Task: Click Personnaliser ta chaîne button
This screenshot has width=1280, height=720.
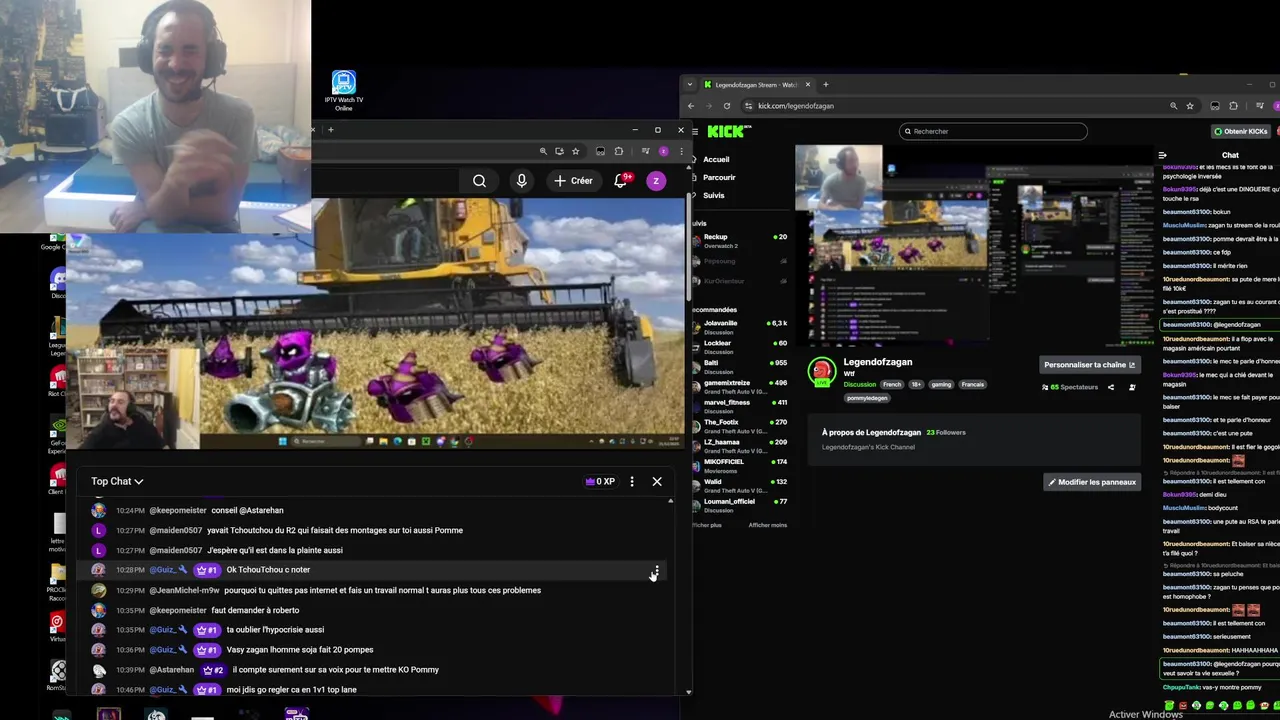Action: 1090,365
